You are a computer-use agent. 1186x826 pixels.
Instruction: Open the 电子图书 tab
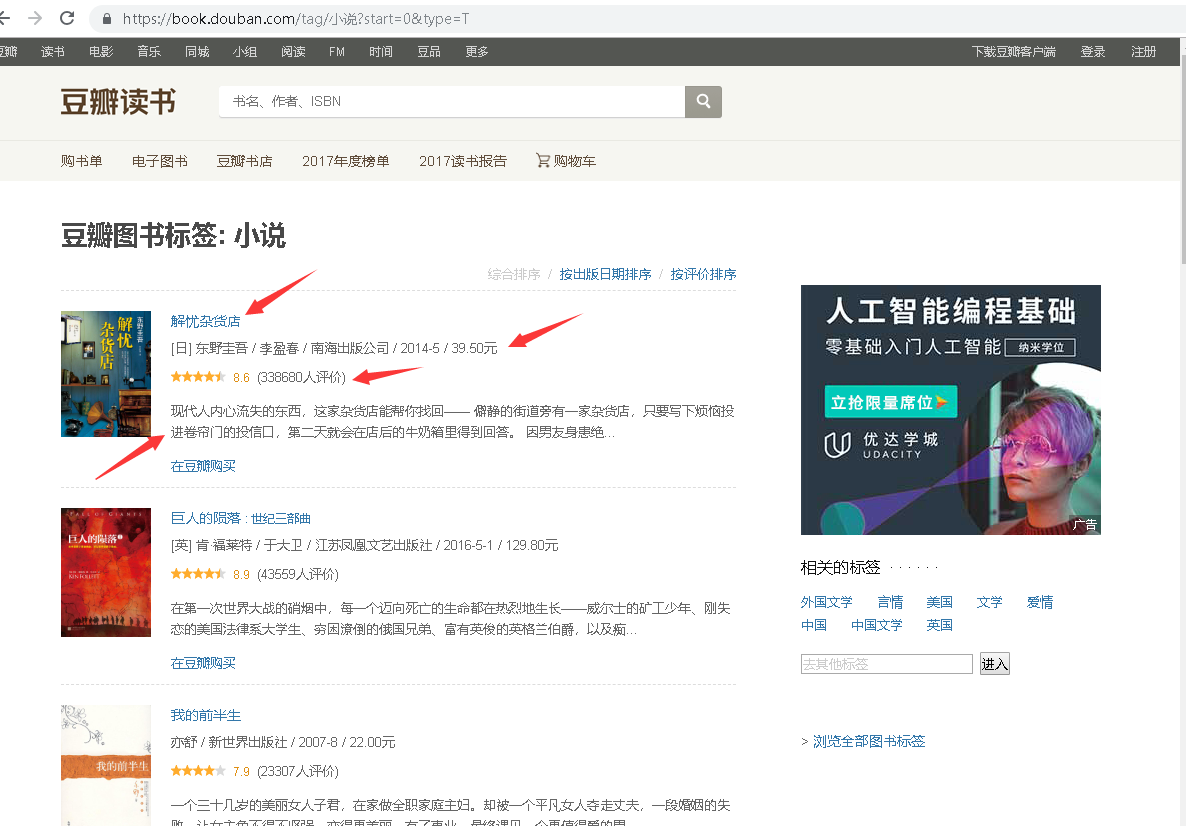coord(160,160)
